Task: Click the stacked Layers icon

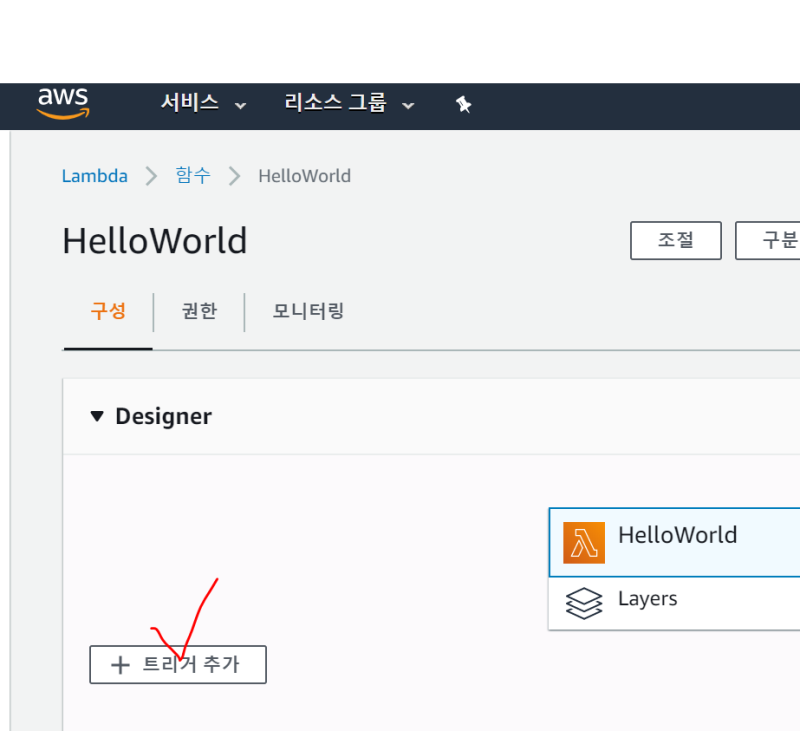Action: (584, 603)
